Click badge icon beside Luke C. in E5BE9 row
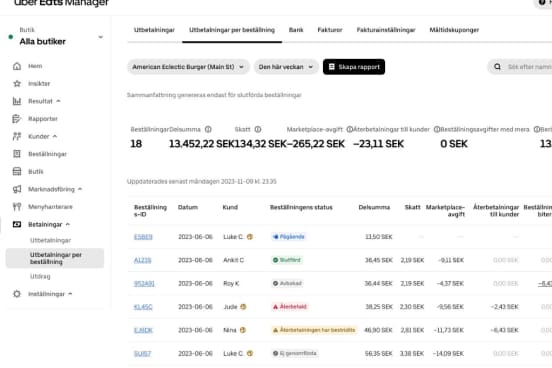This screenshot has width=552, height=368. click(x=250, y=237)
